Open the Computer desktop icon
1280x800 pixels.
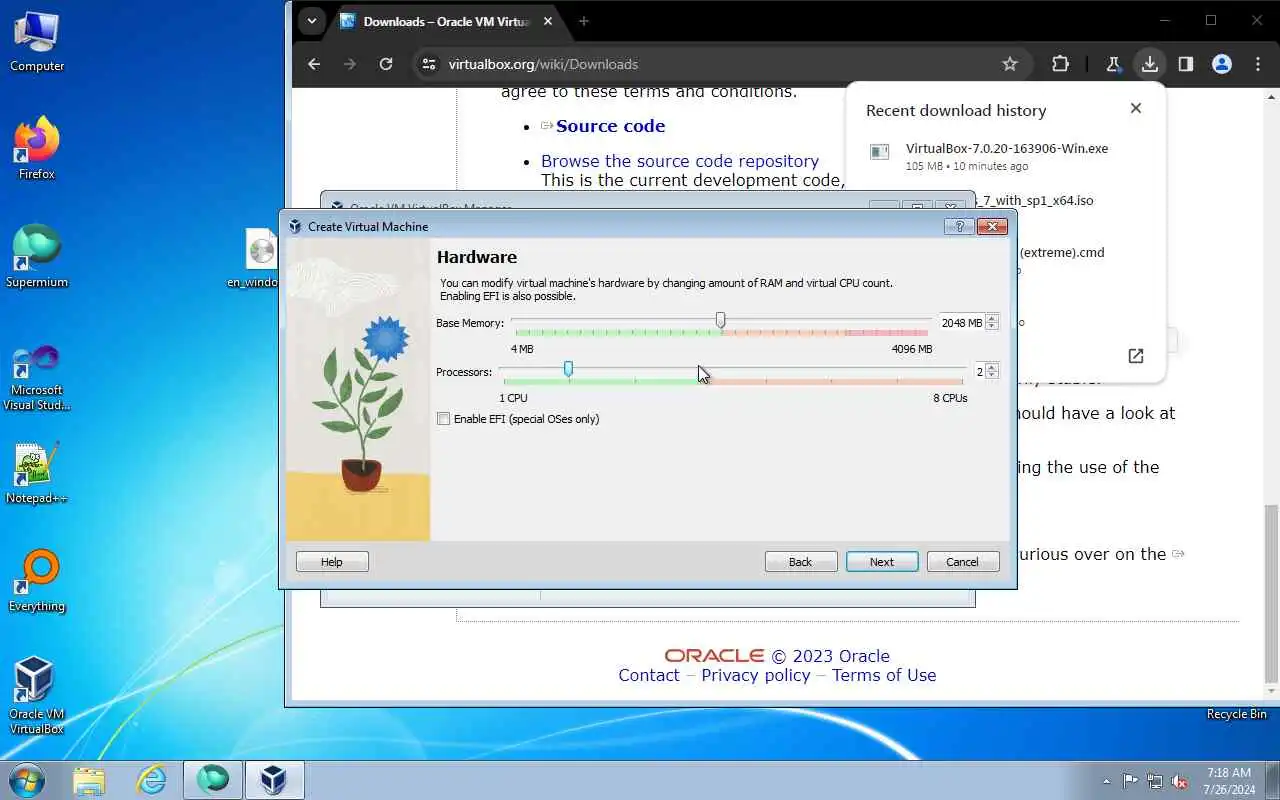[x=37, y=42]
